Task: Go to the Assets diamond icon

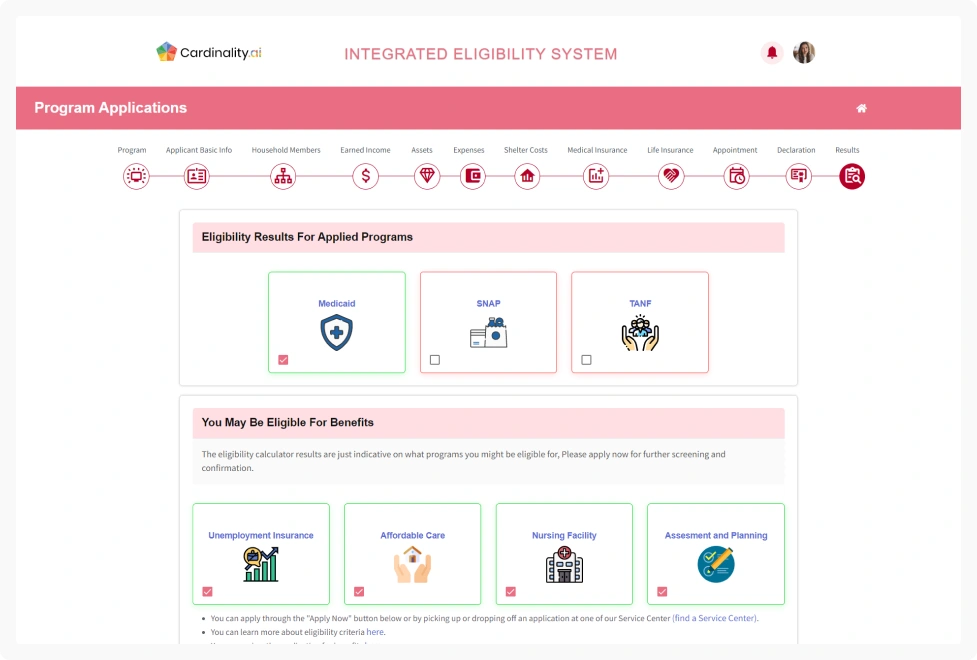Action: tap(427, 177)
